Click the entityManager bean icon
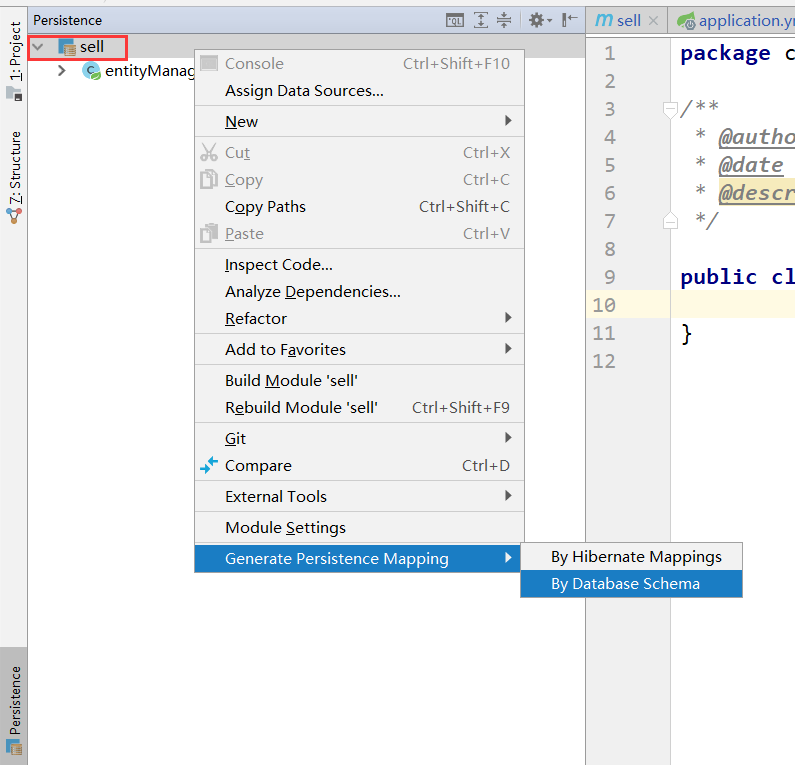Screen dimensions: 795x765 92,71
